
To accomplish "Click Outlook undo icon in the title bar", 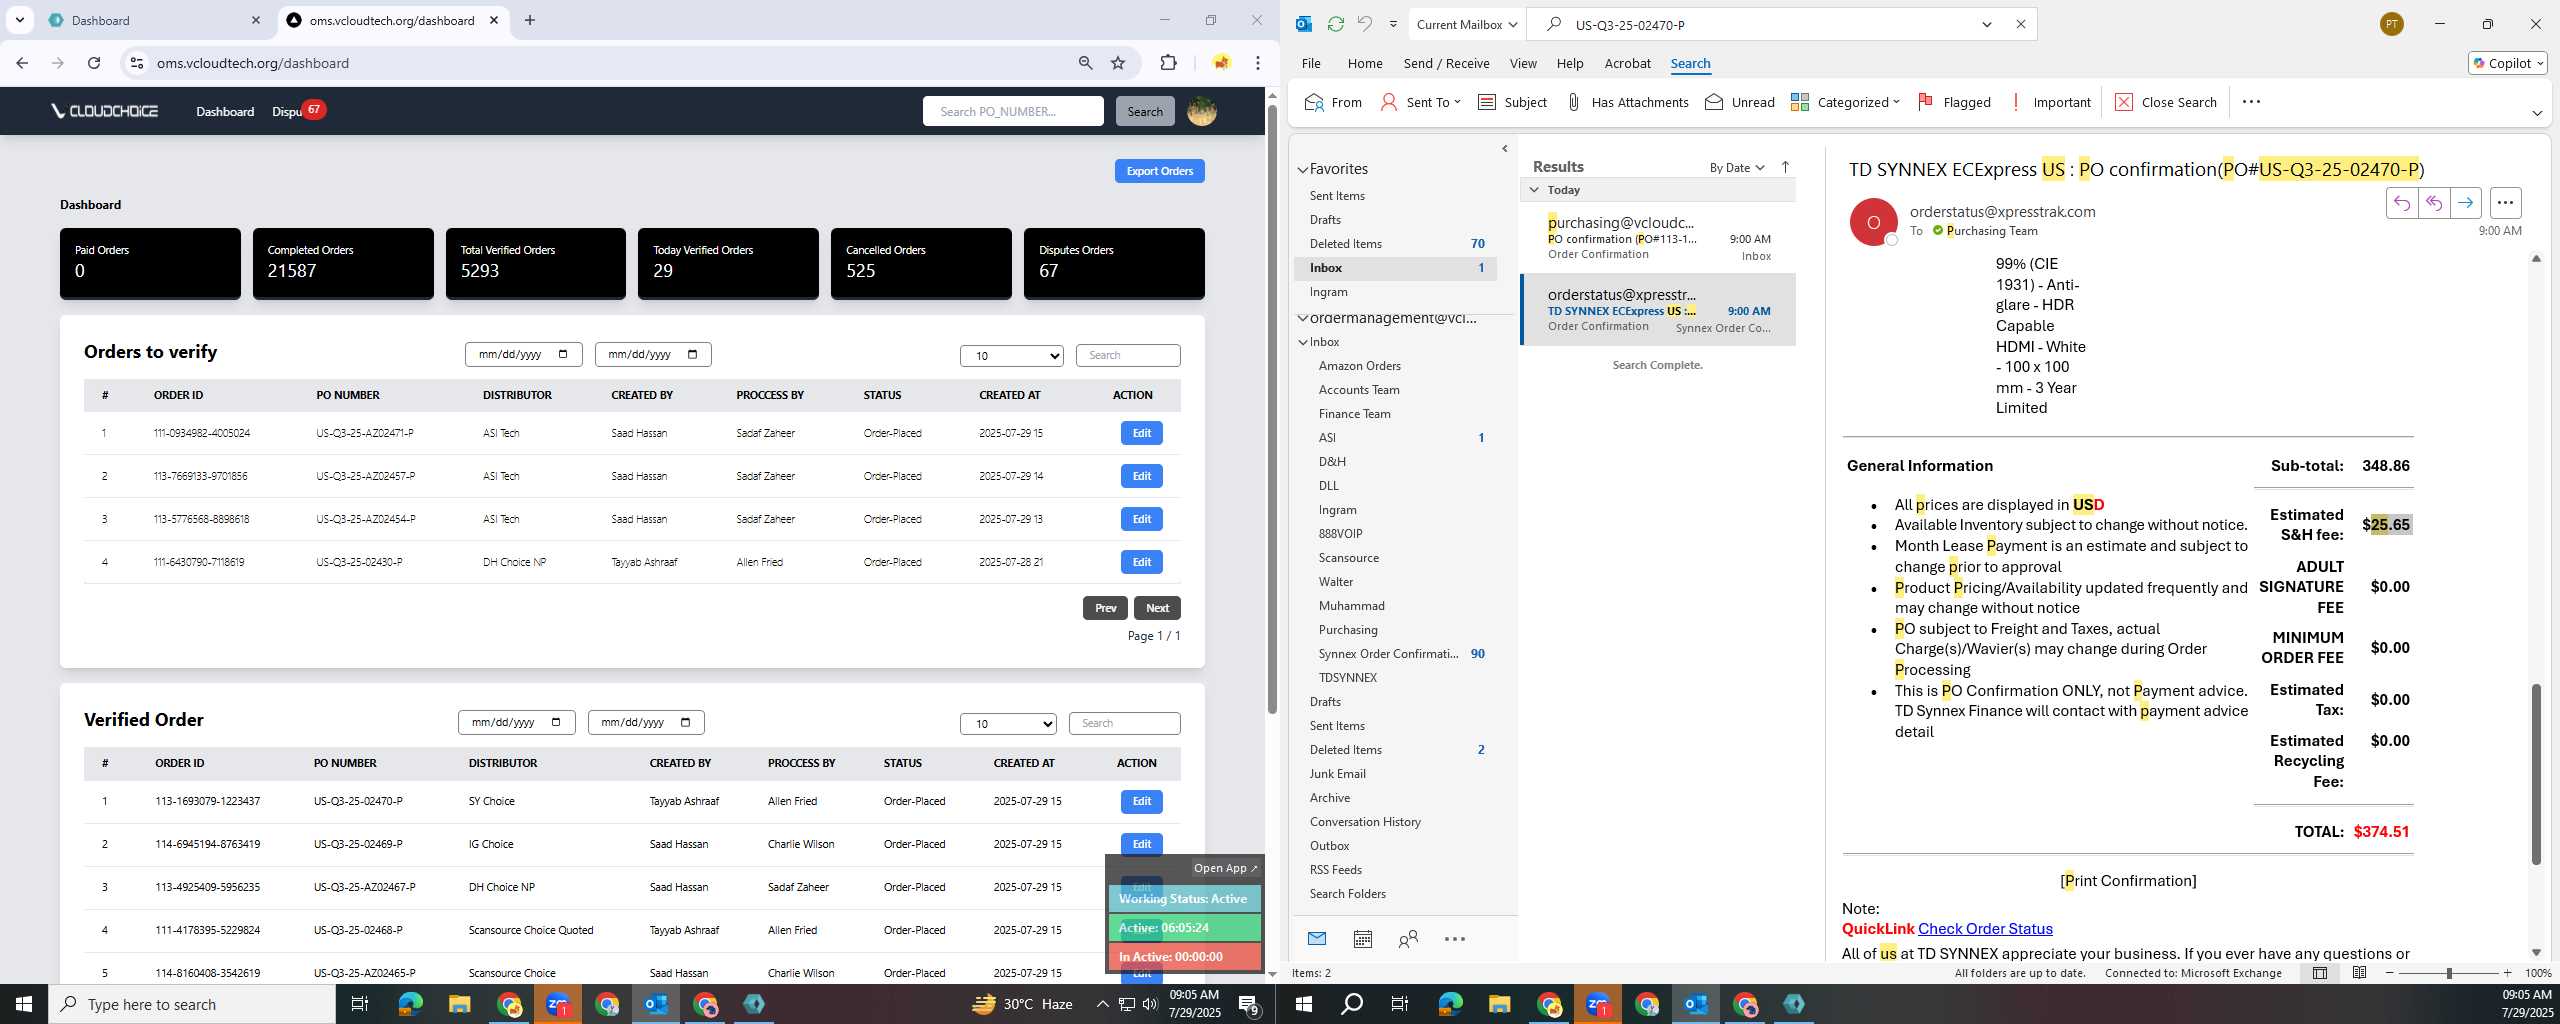I will click(x=1364, y=24).
